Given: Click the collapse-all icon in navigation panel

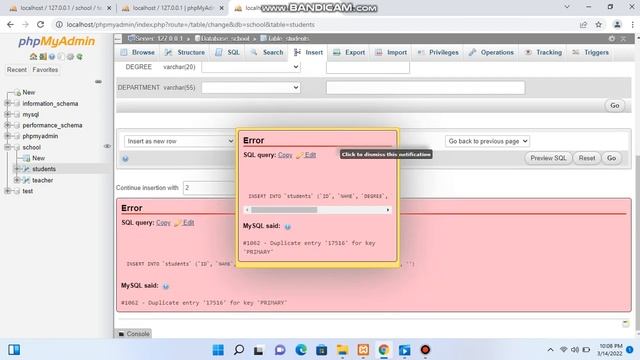Looking at the screenshot, I should [x=98, y=82].
